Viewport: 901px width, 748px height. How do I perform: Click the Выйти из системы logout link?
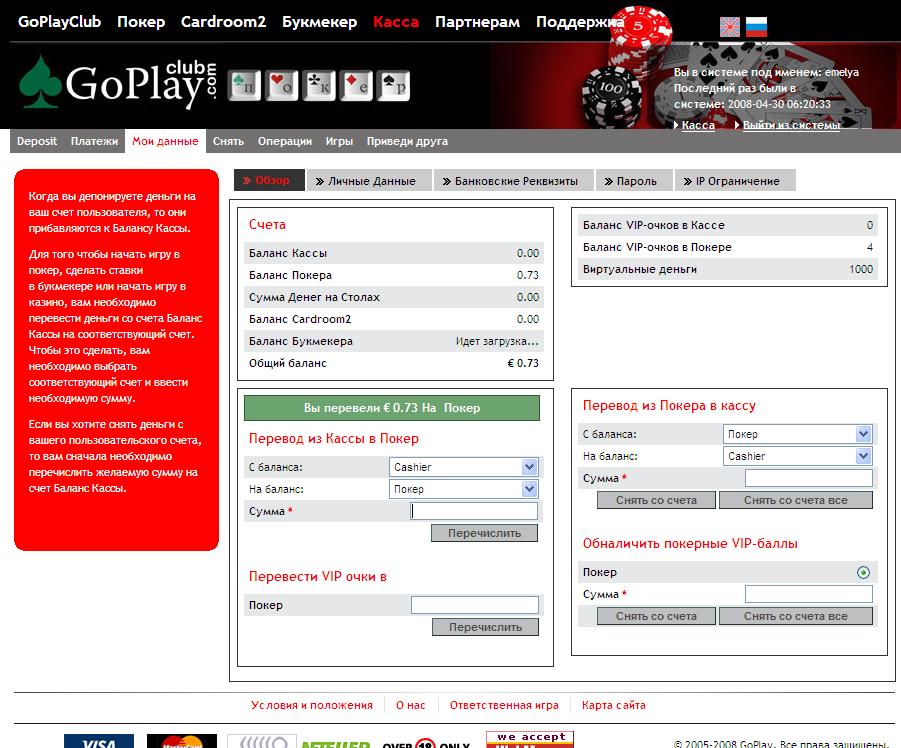(x=790, y=125)
